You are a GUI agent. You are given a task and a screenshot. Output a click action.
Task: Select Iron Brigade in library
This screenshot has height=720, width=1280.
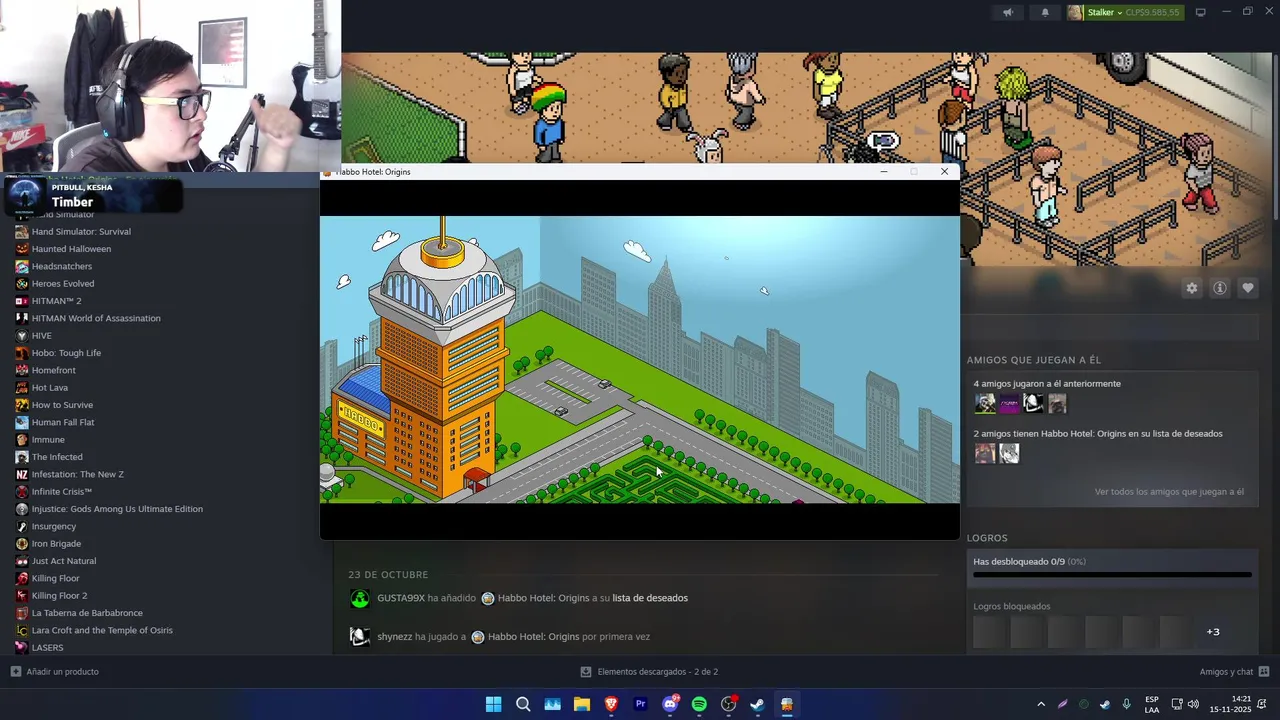click(56, 543)
